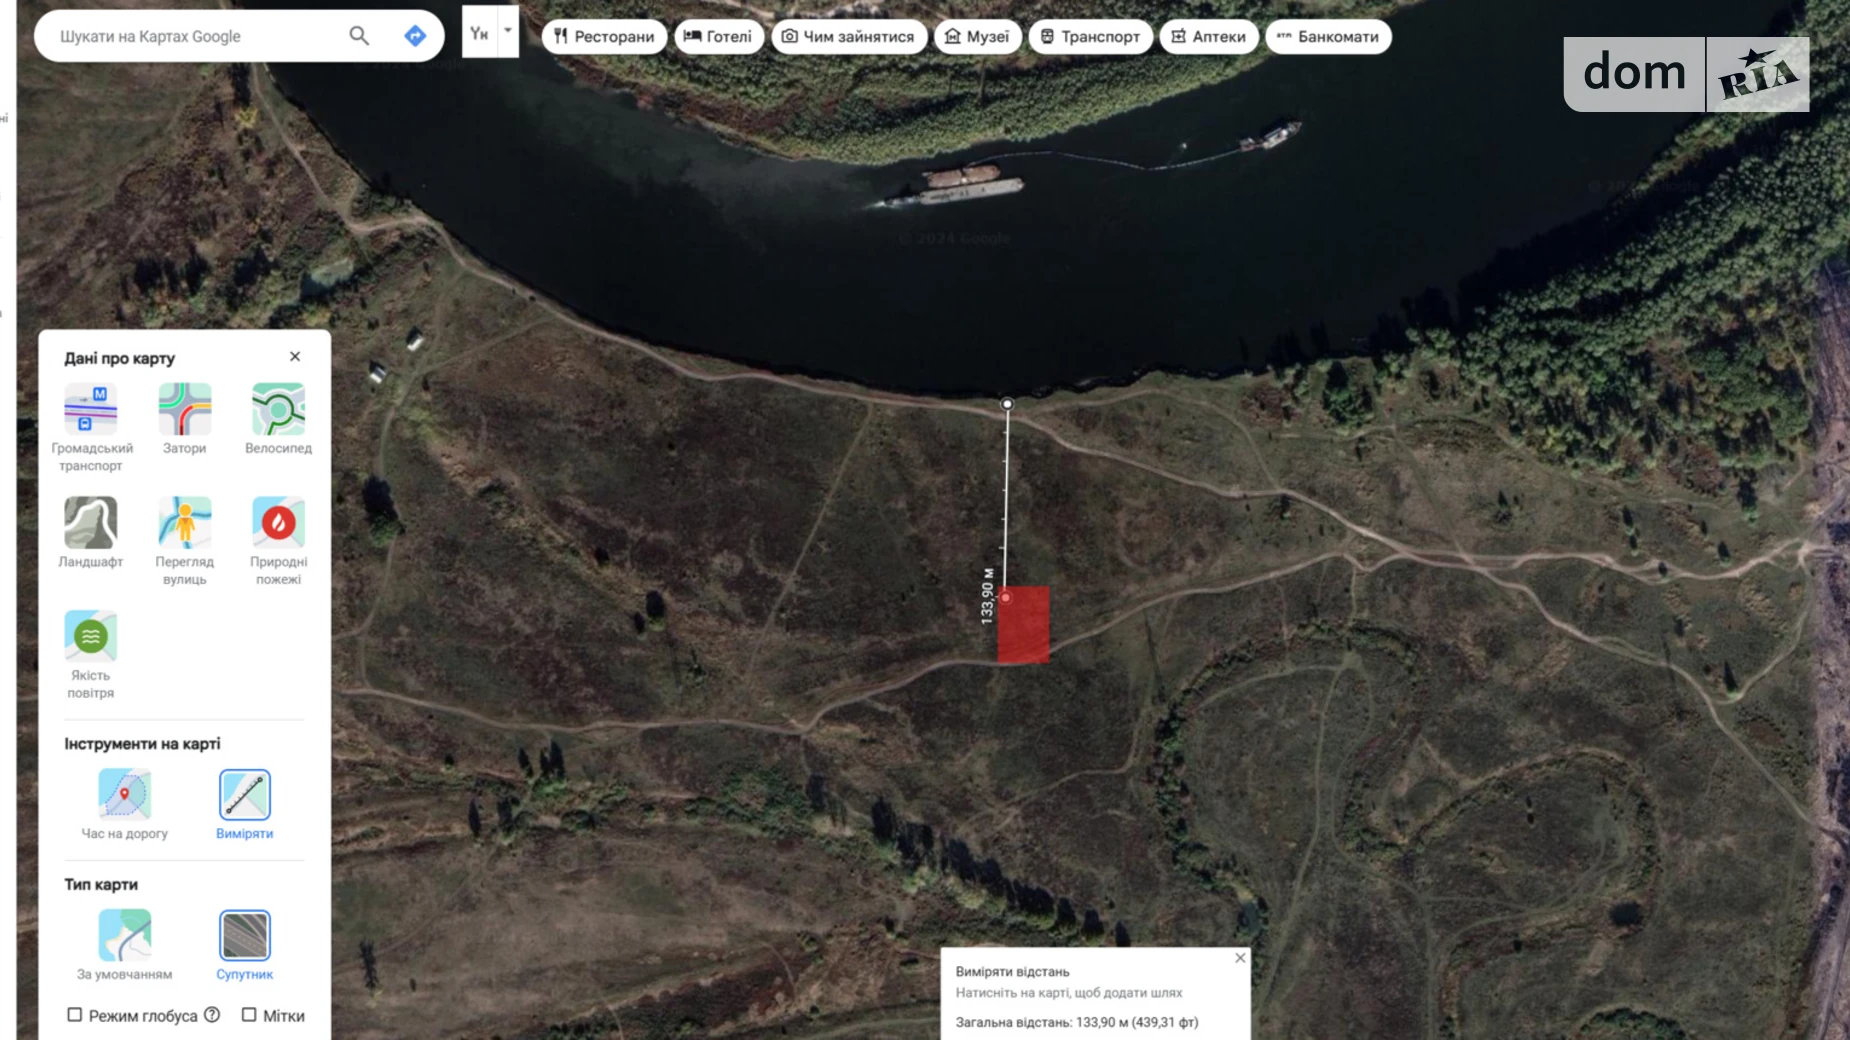The image size is (1850, 1040).
Task: Show the Ландшафт terrain layer
Action: coord(91,523)
